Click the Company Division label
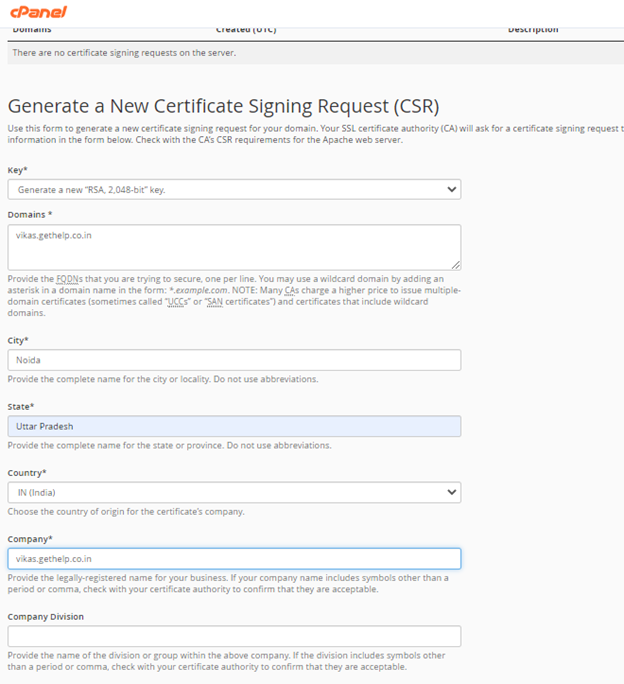 point(48,617)
